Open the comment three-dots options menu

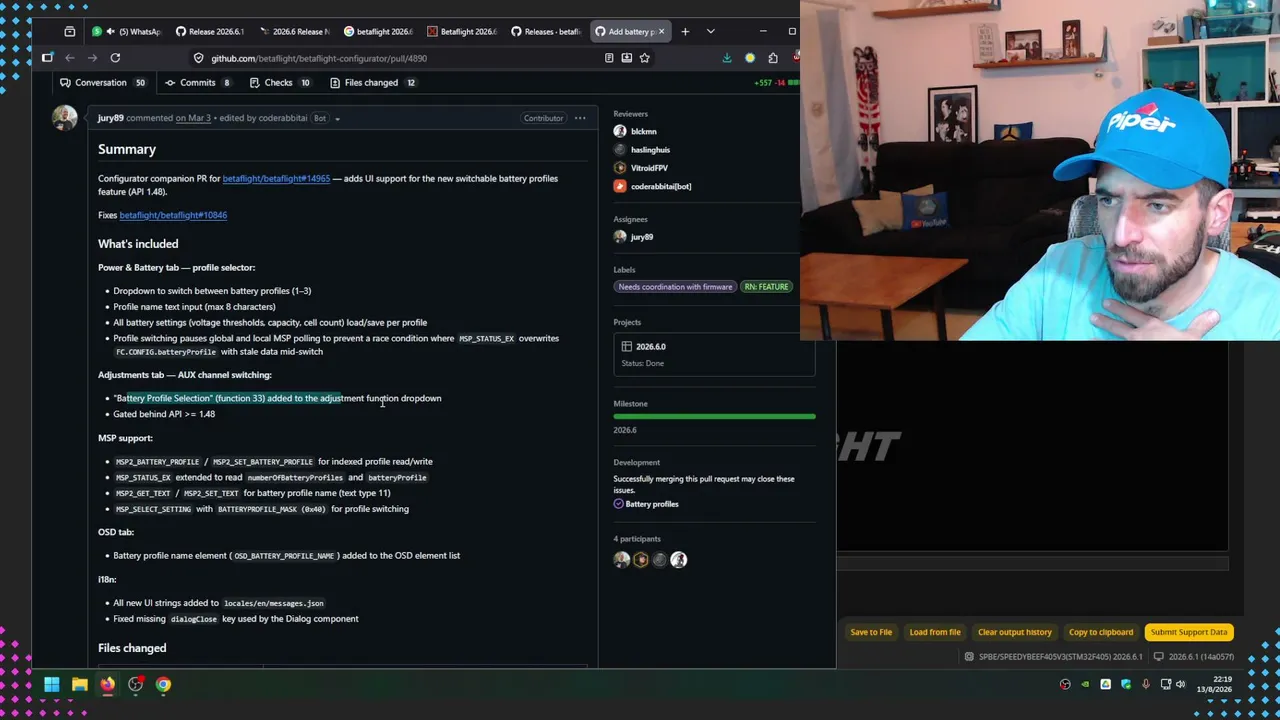tap(580, 118)
